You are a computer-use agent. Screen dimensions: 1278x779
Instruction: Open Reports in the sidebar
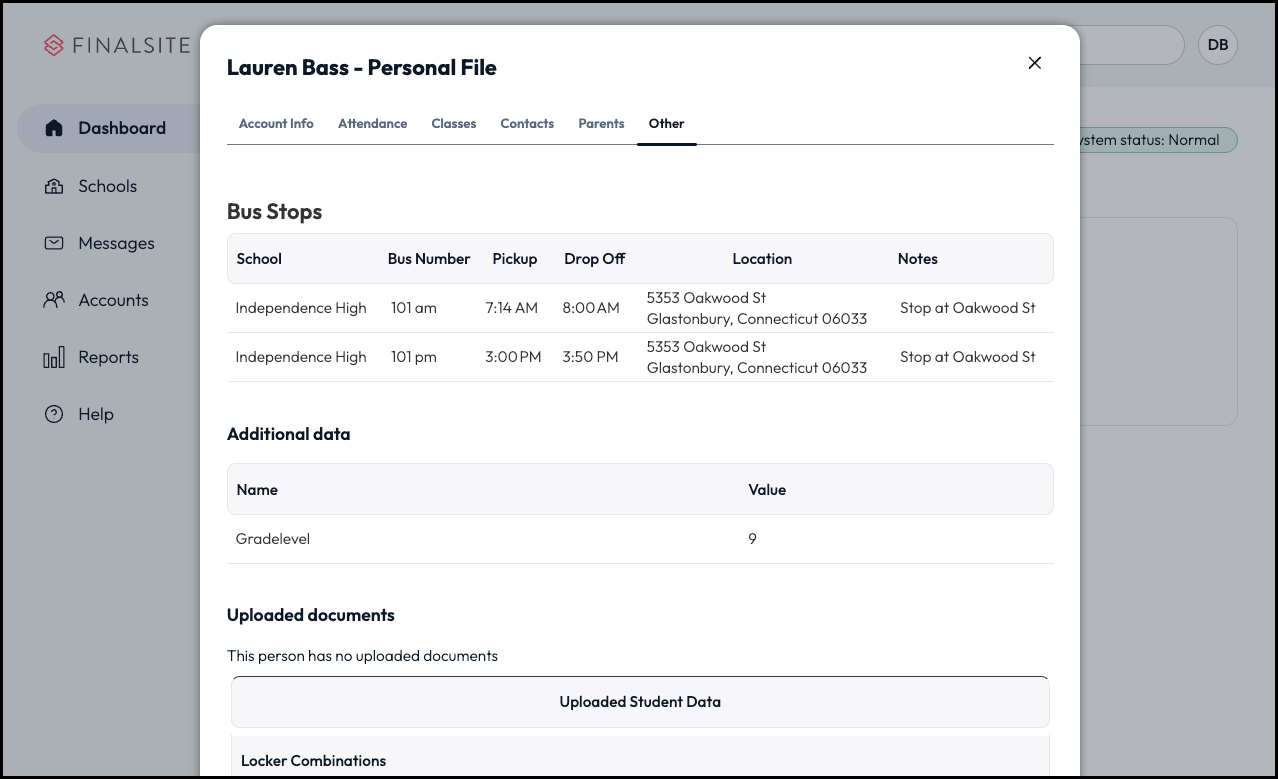108,357
